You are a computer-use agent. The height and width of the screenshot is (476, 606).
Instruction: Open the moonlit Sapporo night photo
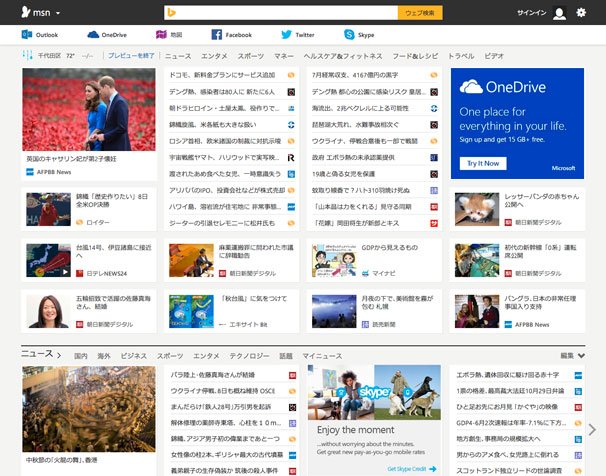tap(334, 311)
